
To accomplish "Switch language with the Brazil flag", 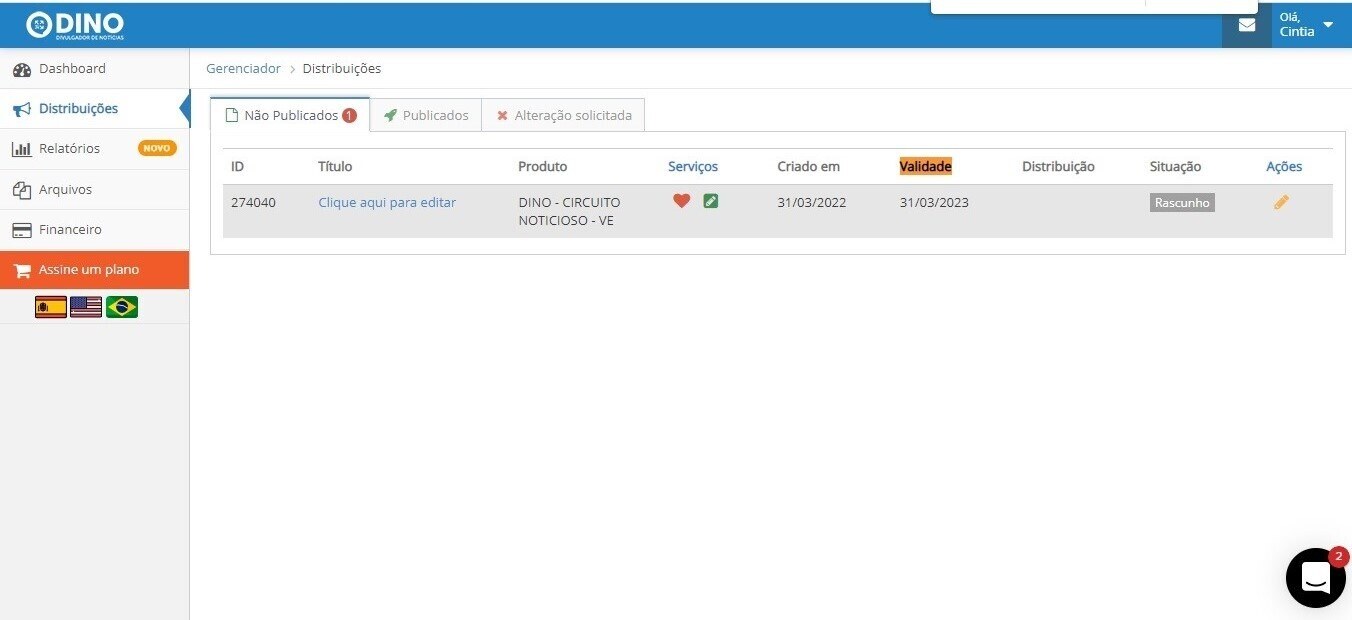I will coord(122,307).
